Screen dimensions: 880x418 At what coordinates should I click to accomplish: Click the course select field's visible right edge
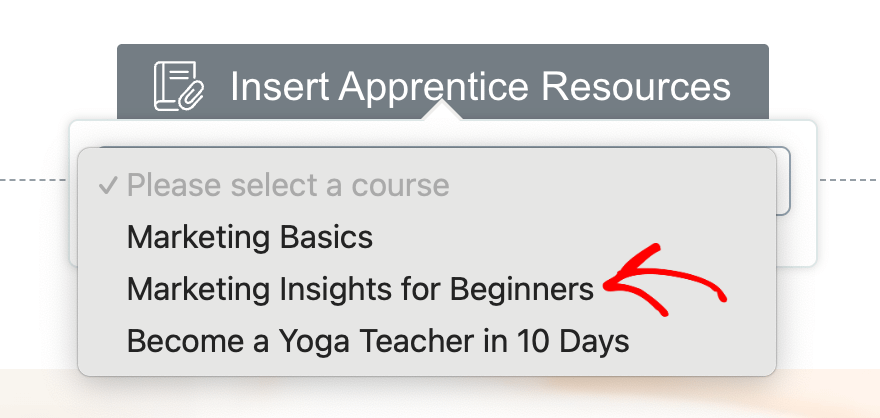pyautogui.click(x=783, y=181)
